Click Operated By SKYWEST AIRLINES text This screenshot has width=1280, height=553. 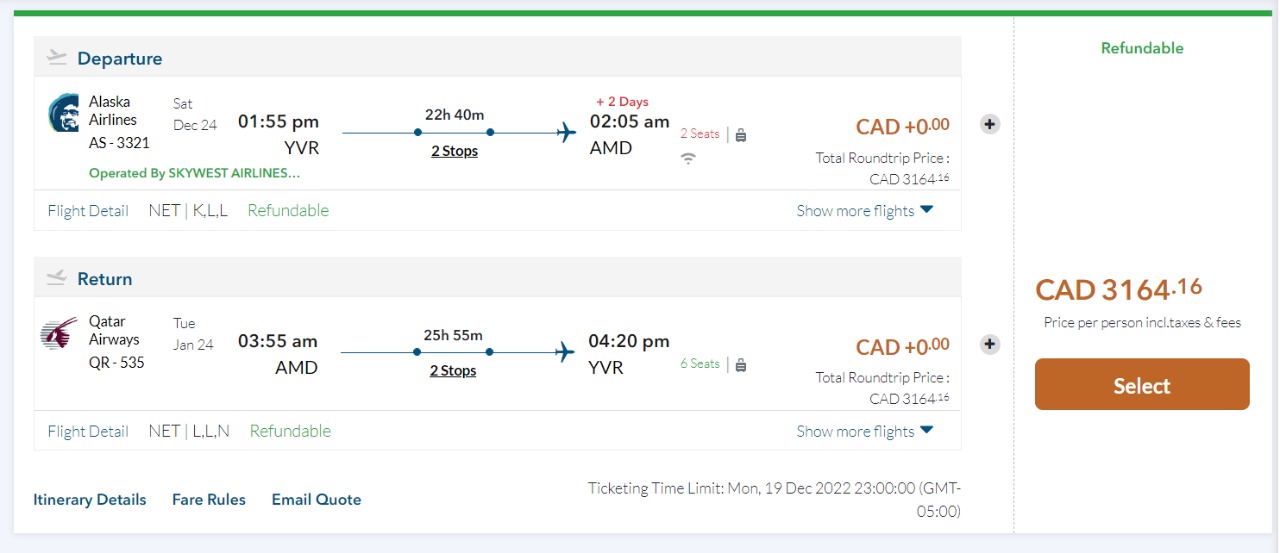point(194,173)
